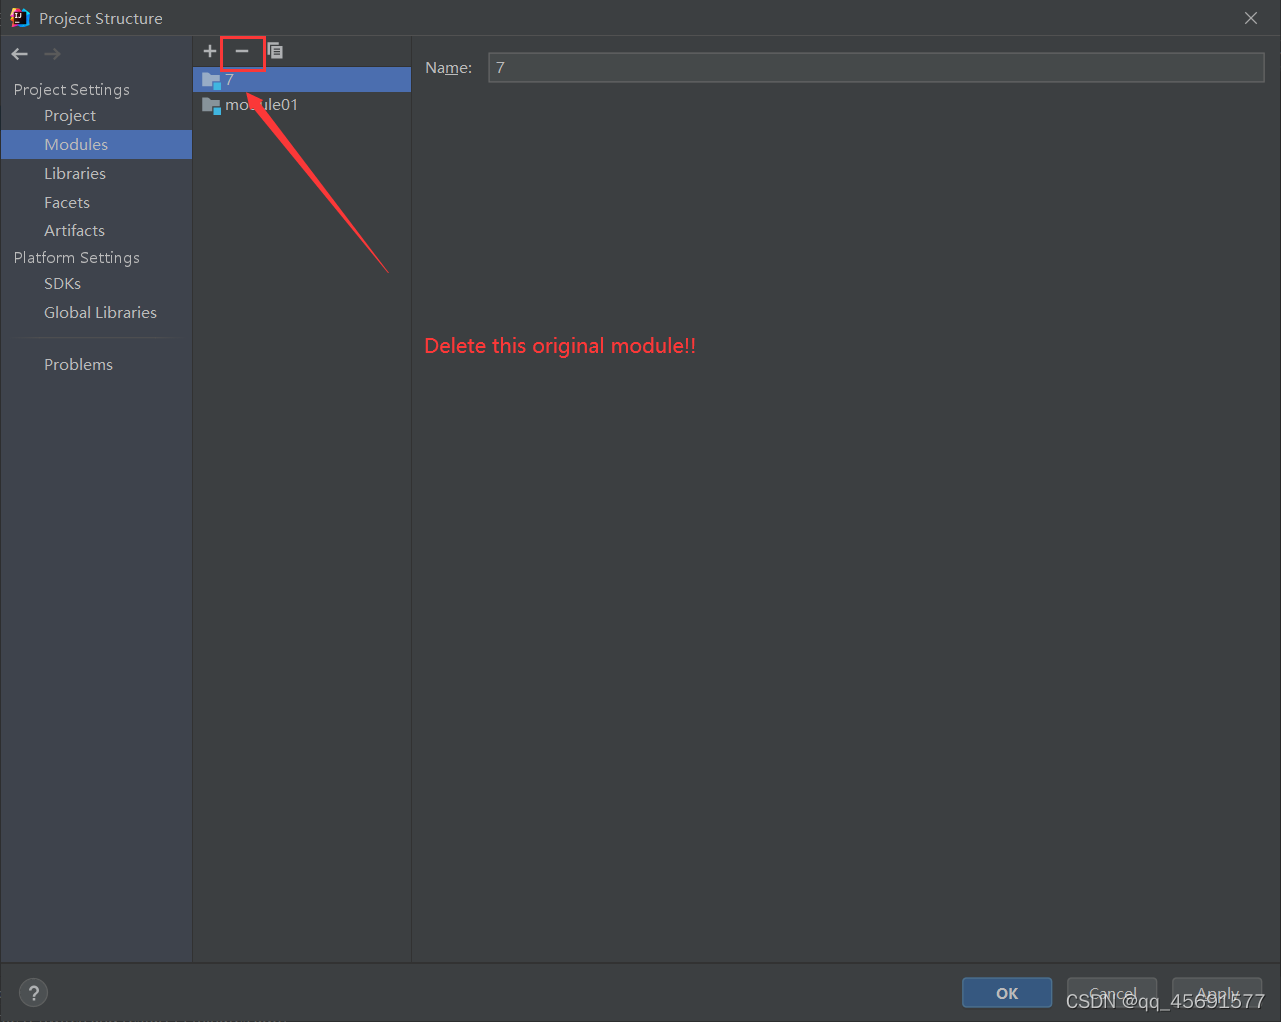Open help via the question mark icon
Image resolution: width=1281 pixels, height=1022 pixels.
pos(34,993)
